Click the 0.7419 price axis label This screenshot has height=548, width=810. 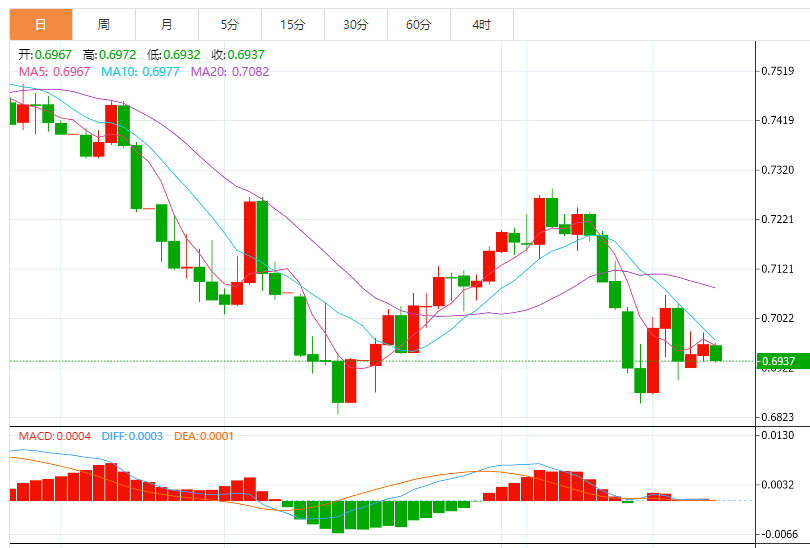(778, 120)
